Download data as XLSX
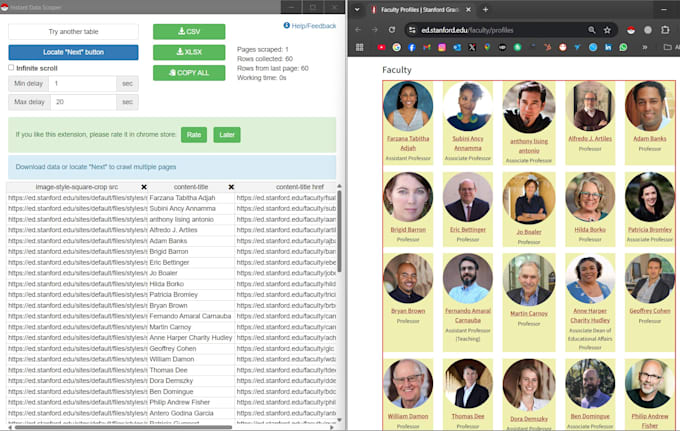680x431 pixels. 189,52
